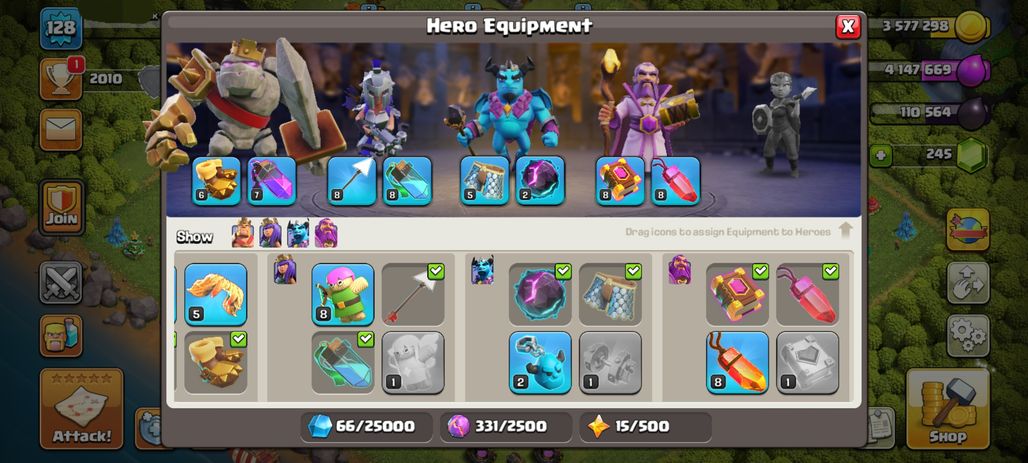Select the level 8 Giant Arrow equipment slot
Image resolution: width=1028 pixels, height=463 pixels.
pos(353,180)
